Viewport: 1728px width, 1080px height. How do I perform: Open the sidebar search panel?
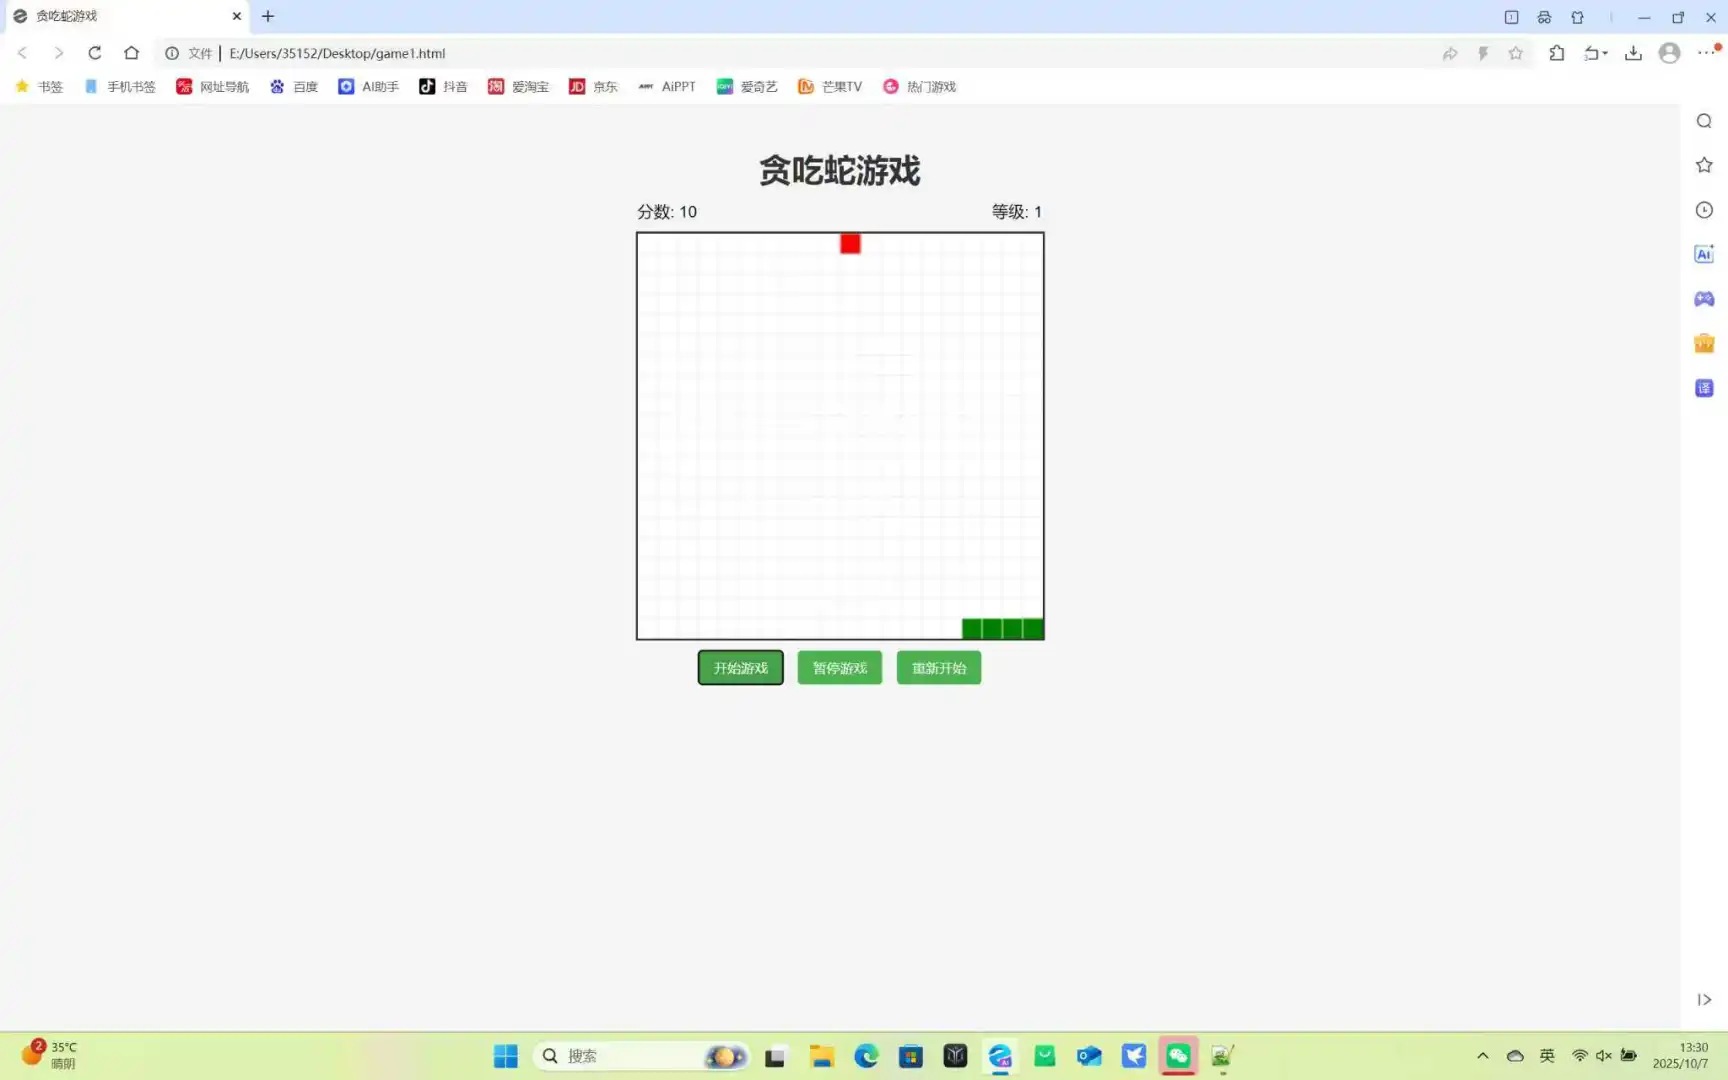pos(1703,120)
